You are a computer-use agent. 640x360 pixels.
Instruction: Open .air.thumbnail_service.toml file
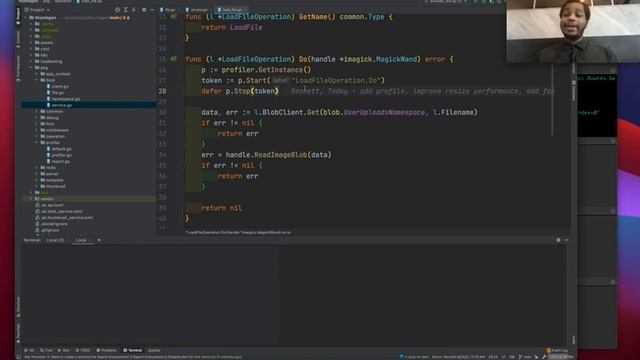[64, 218]
